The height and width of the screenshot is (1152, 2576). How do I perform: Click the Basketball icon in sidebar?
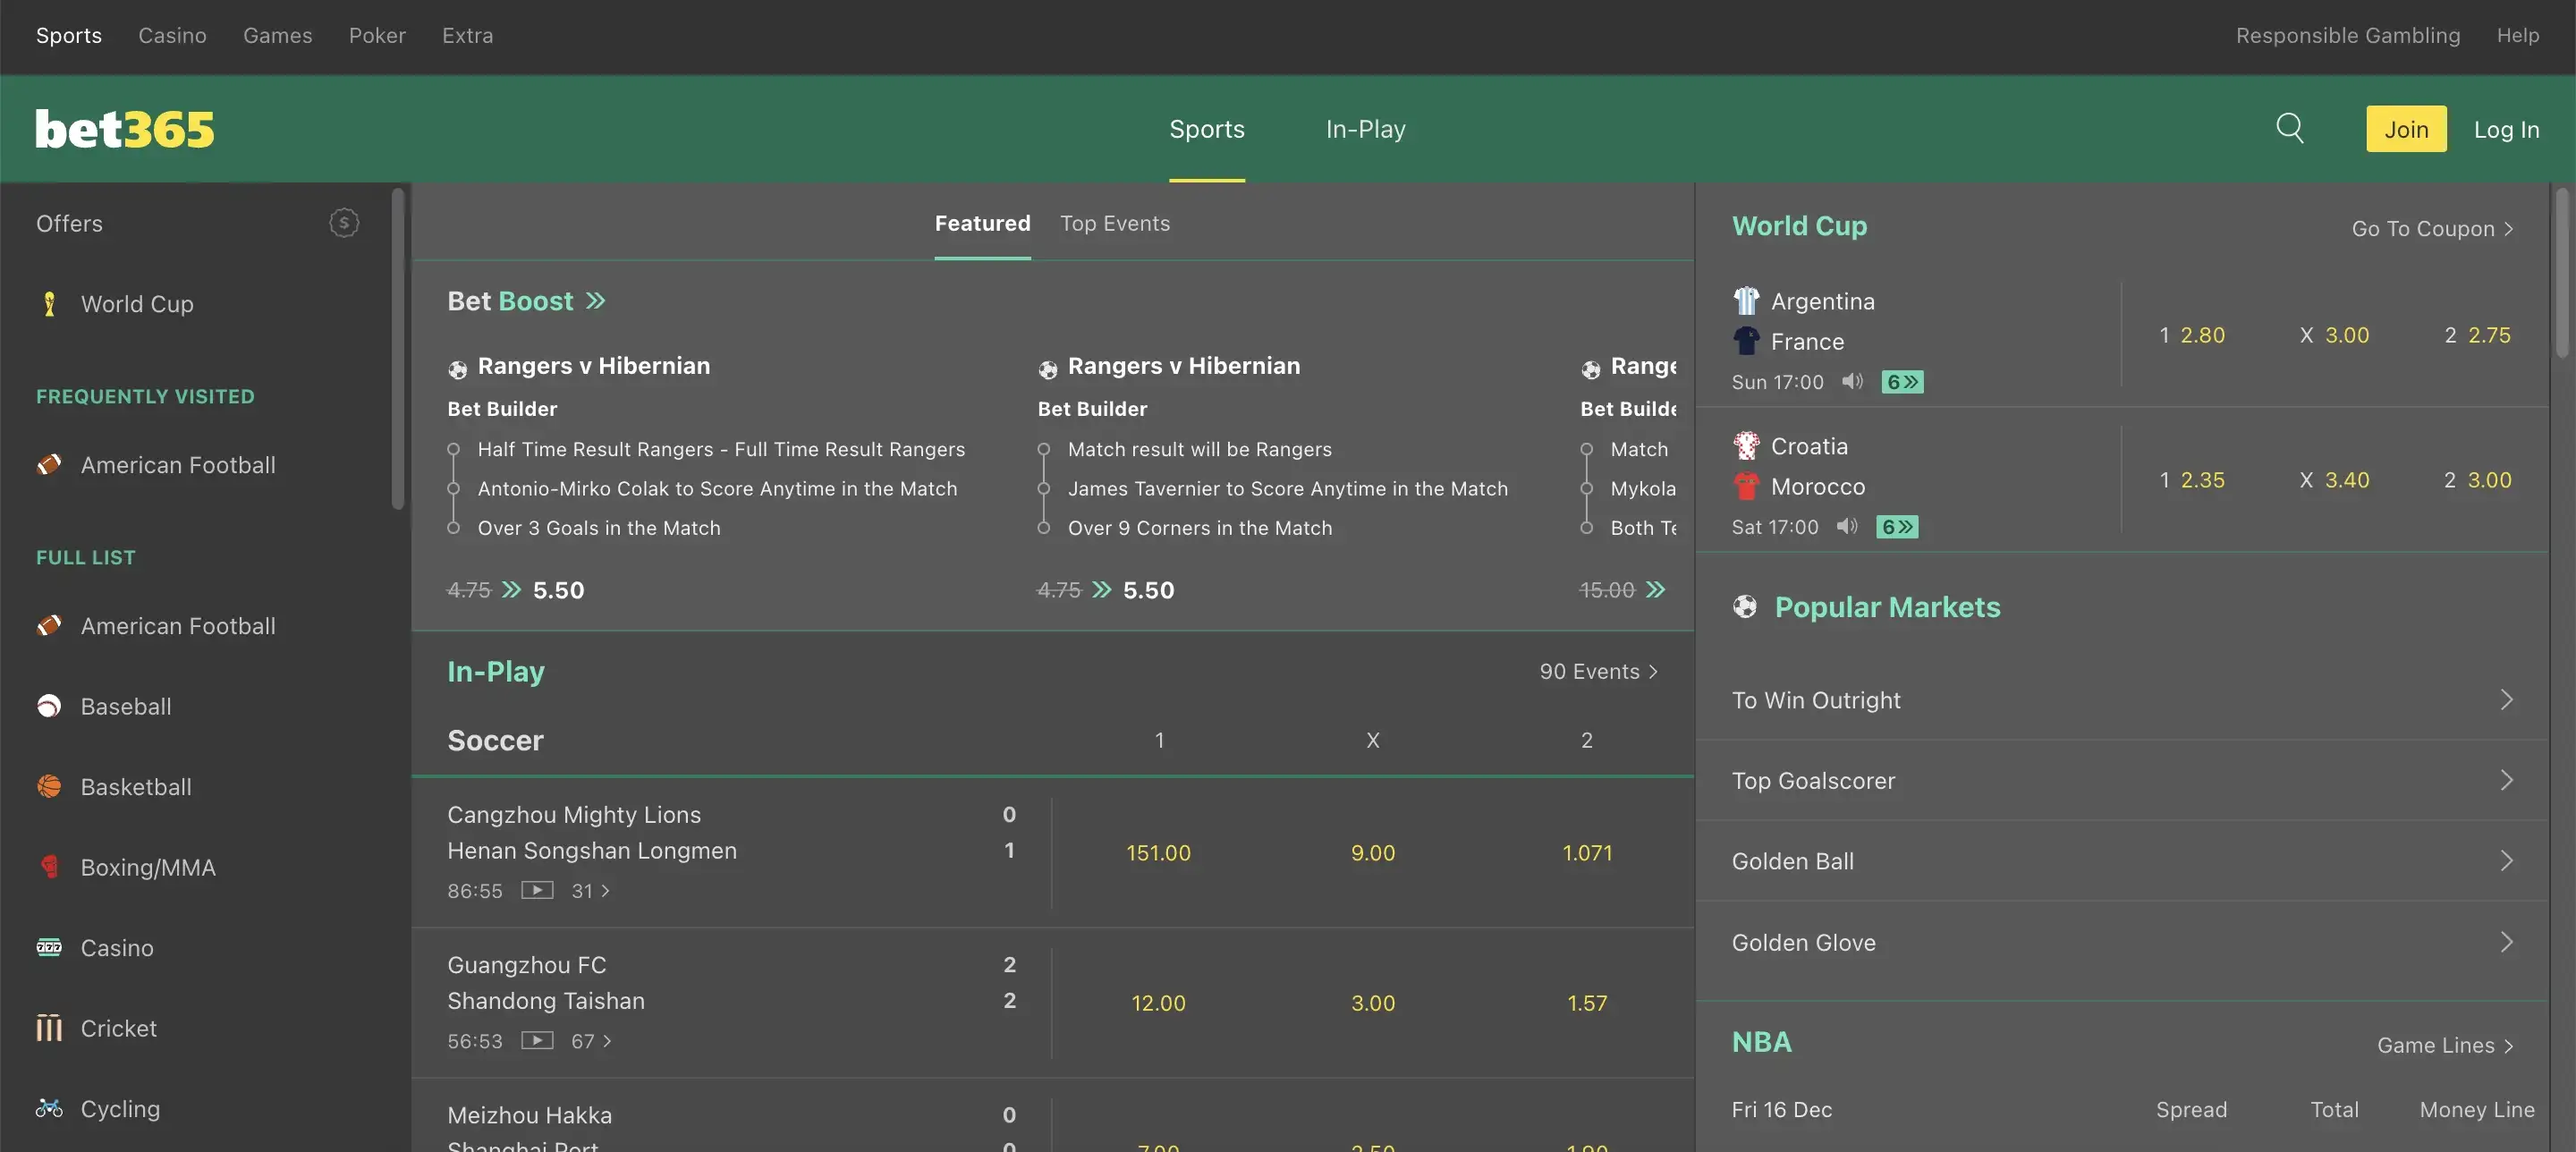(49, 787)
